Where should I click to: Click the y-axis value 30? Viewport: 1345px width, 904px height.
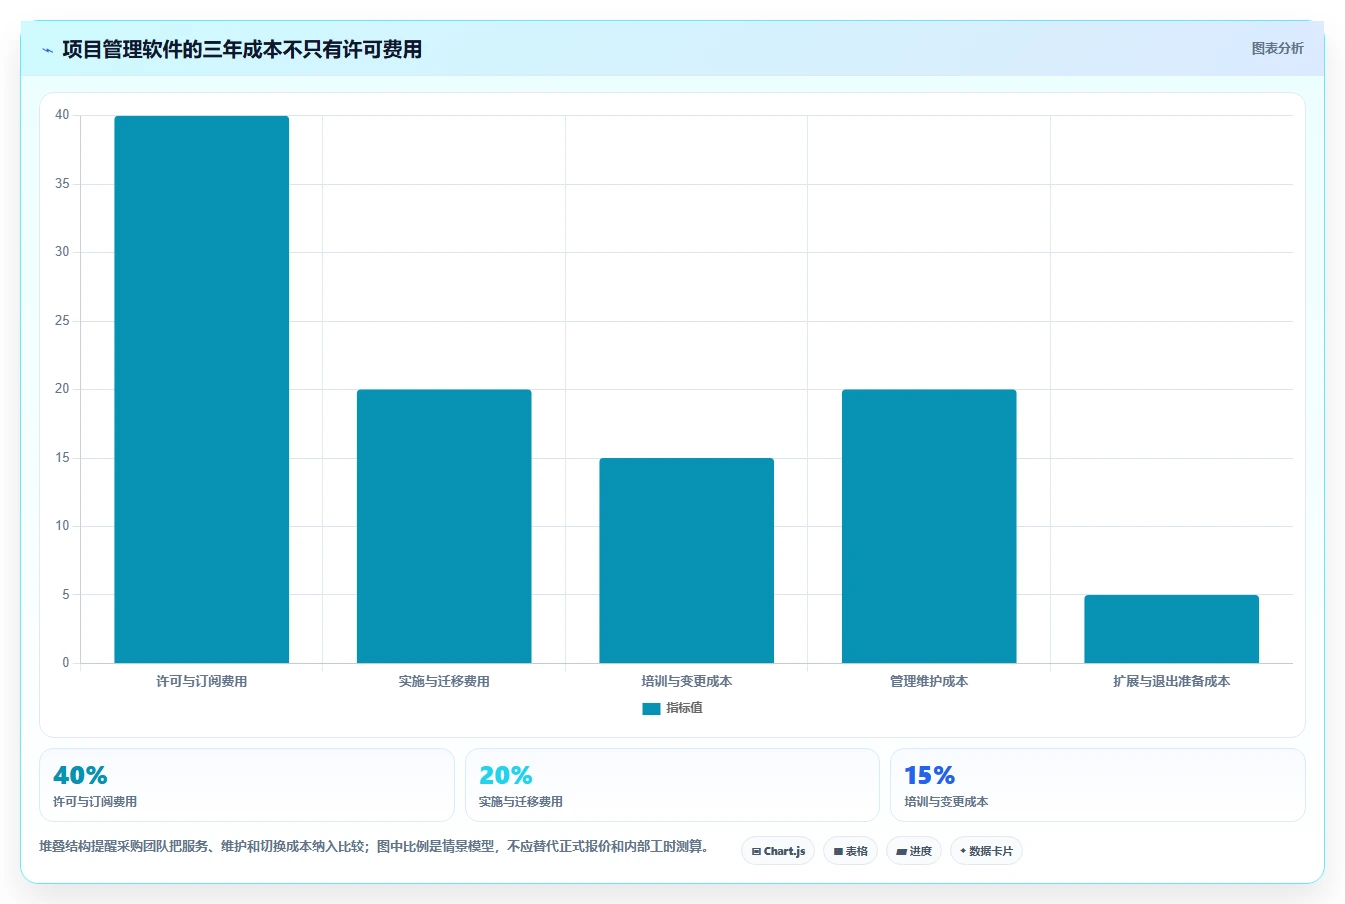pyautogui.click(x=62, y=252)
